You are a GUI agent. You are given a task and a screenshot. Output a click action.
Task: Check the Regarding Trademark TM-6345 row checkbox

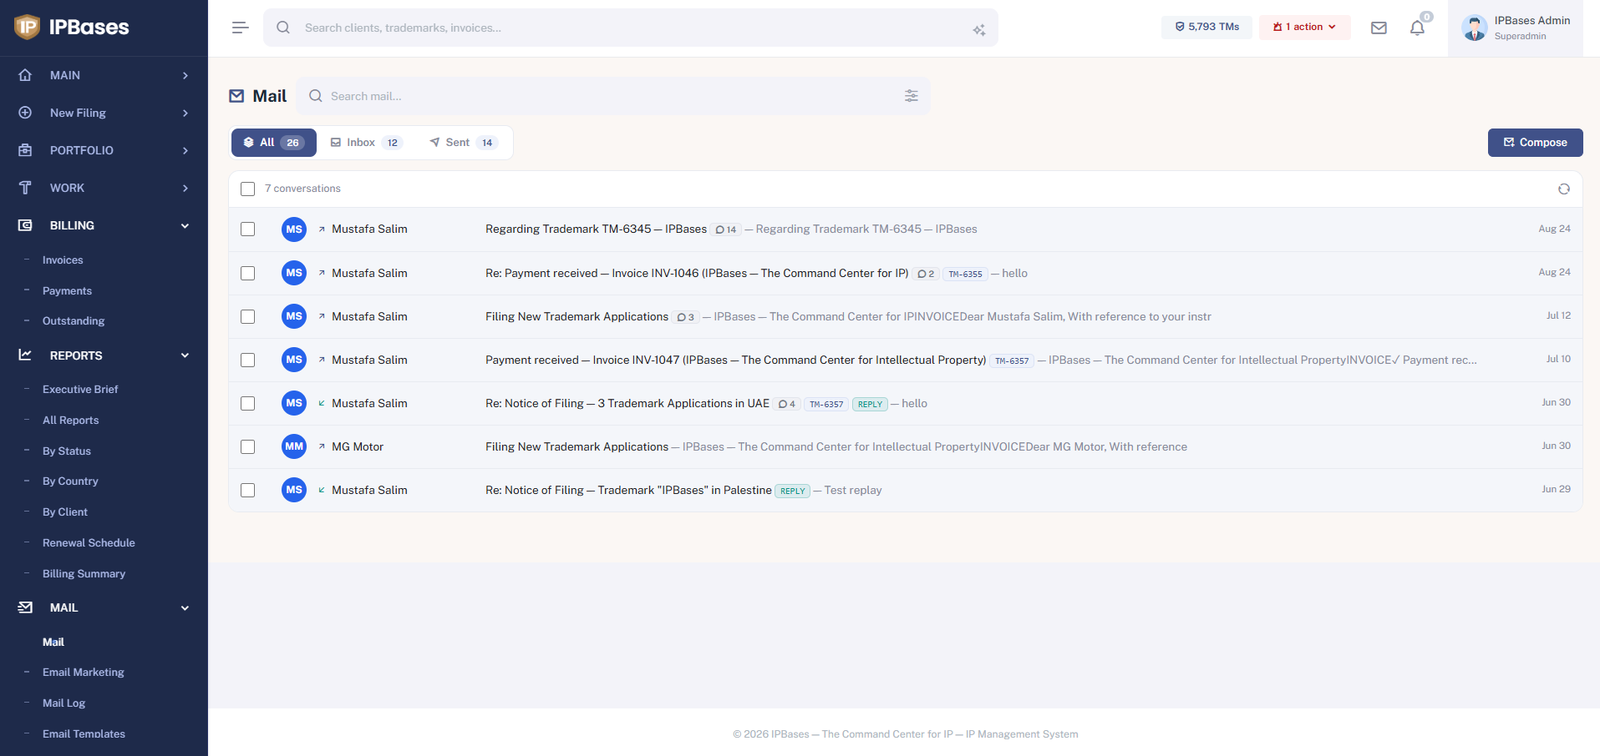tap(248, 229)
